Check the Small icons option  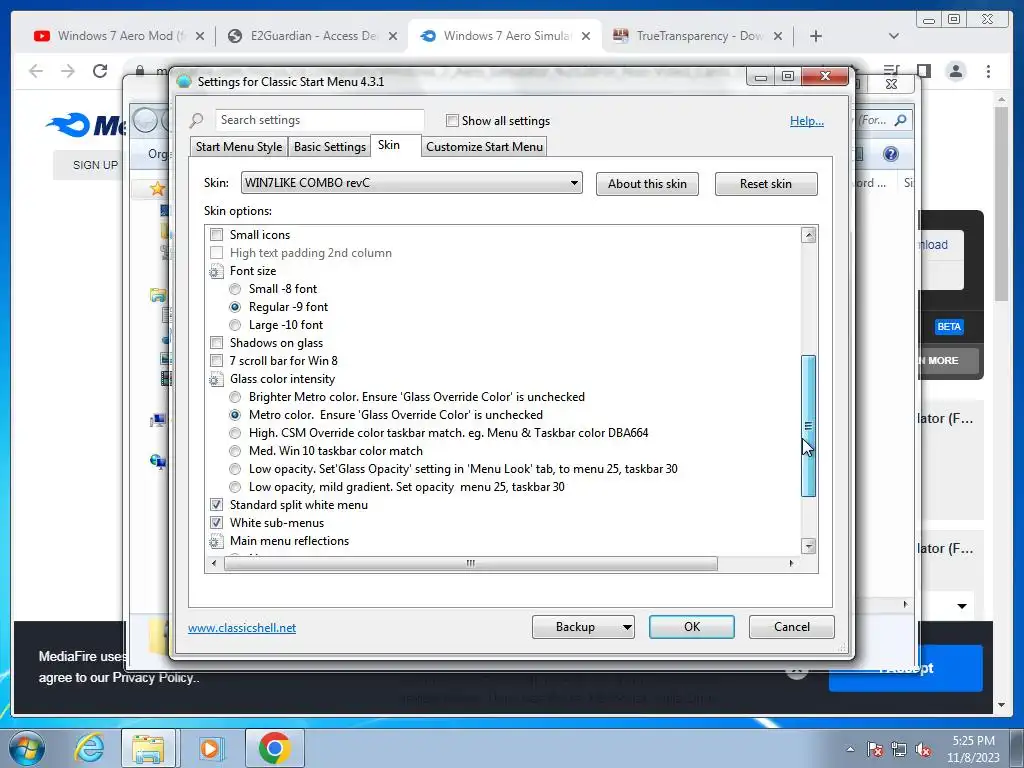[x=216, y=234]
